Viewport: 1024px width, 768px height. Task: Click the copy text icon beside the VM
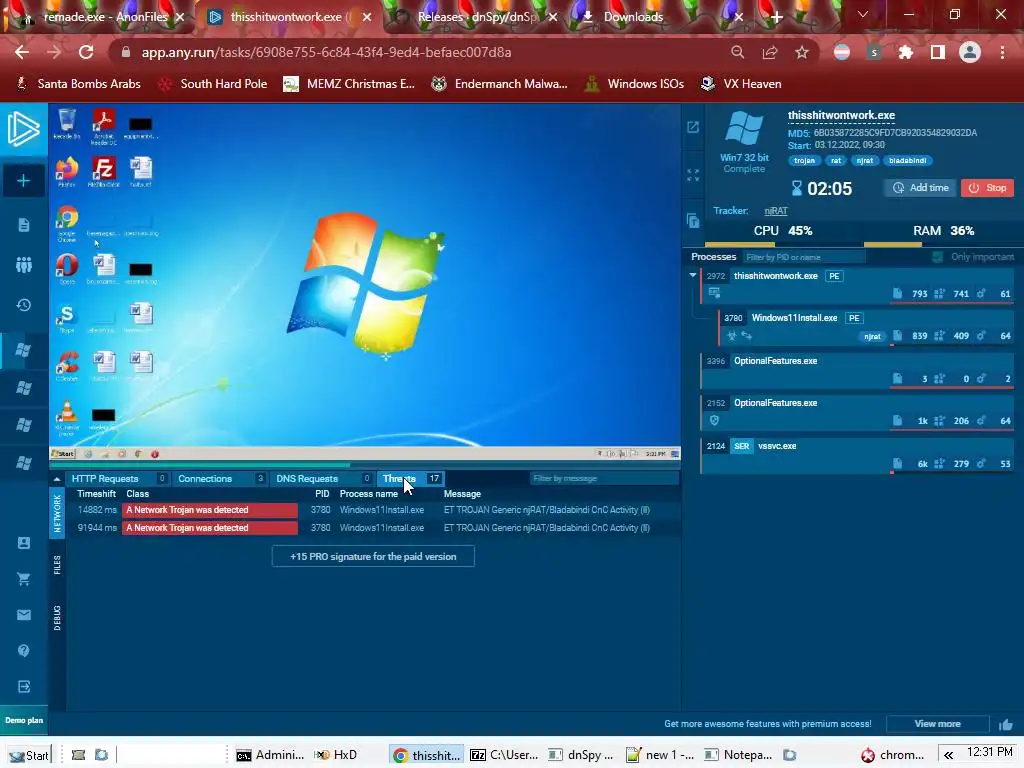coord(693,221)
